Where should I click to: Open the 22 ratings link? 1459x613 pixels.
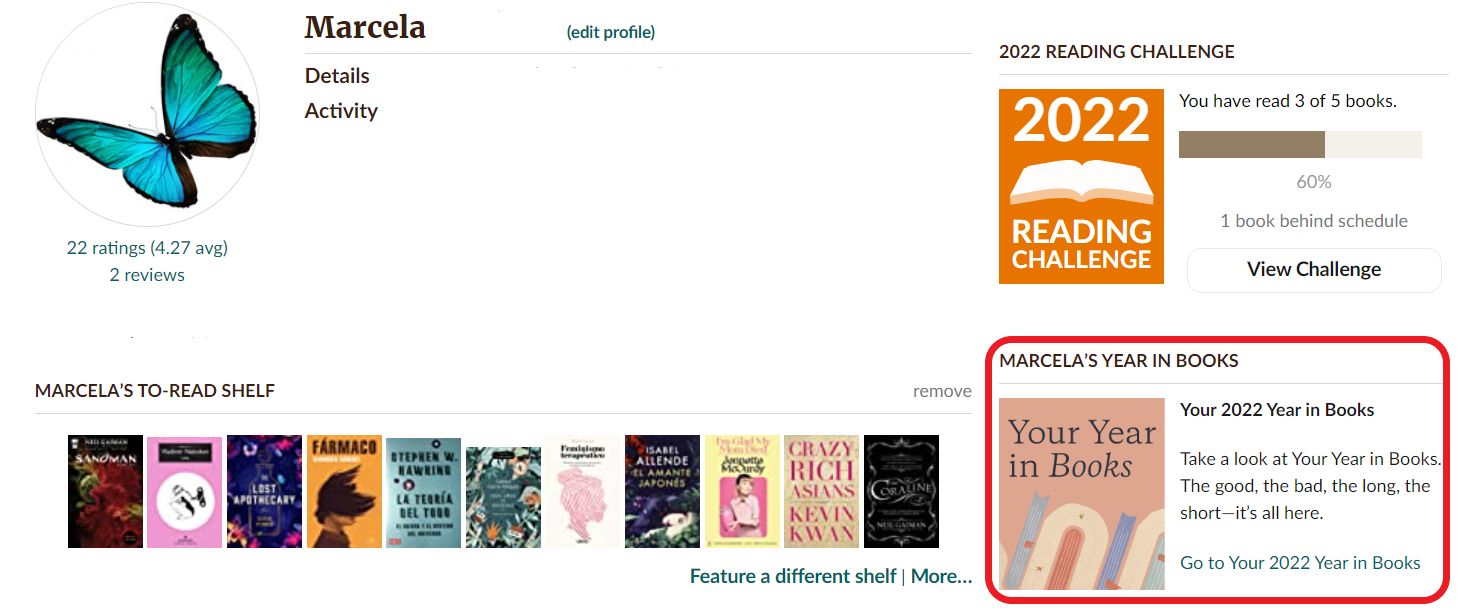point(147,247)
